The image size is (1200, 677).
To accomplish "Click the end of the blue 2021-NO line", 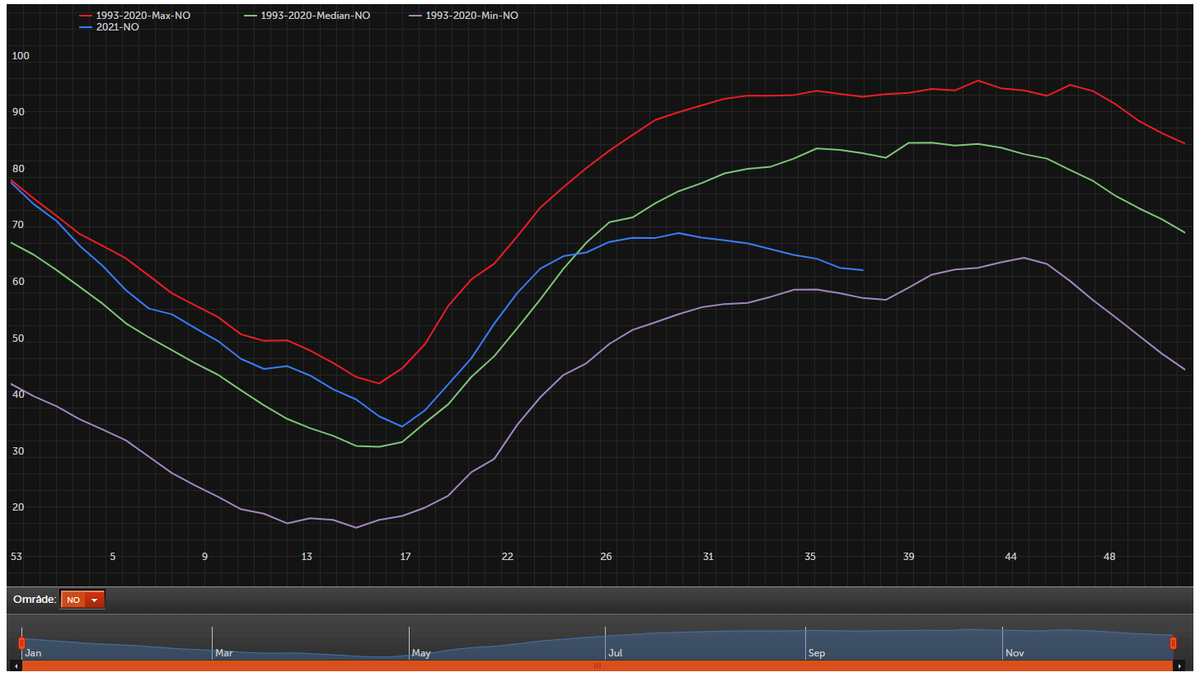I will (x=862, y=270).
